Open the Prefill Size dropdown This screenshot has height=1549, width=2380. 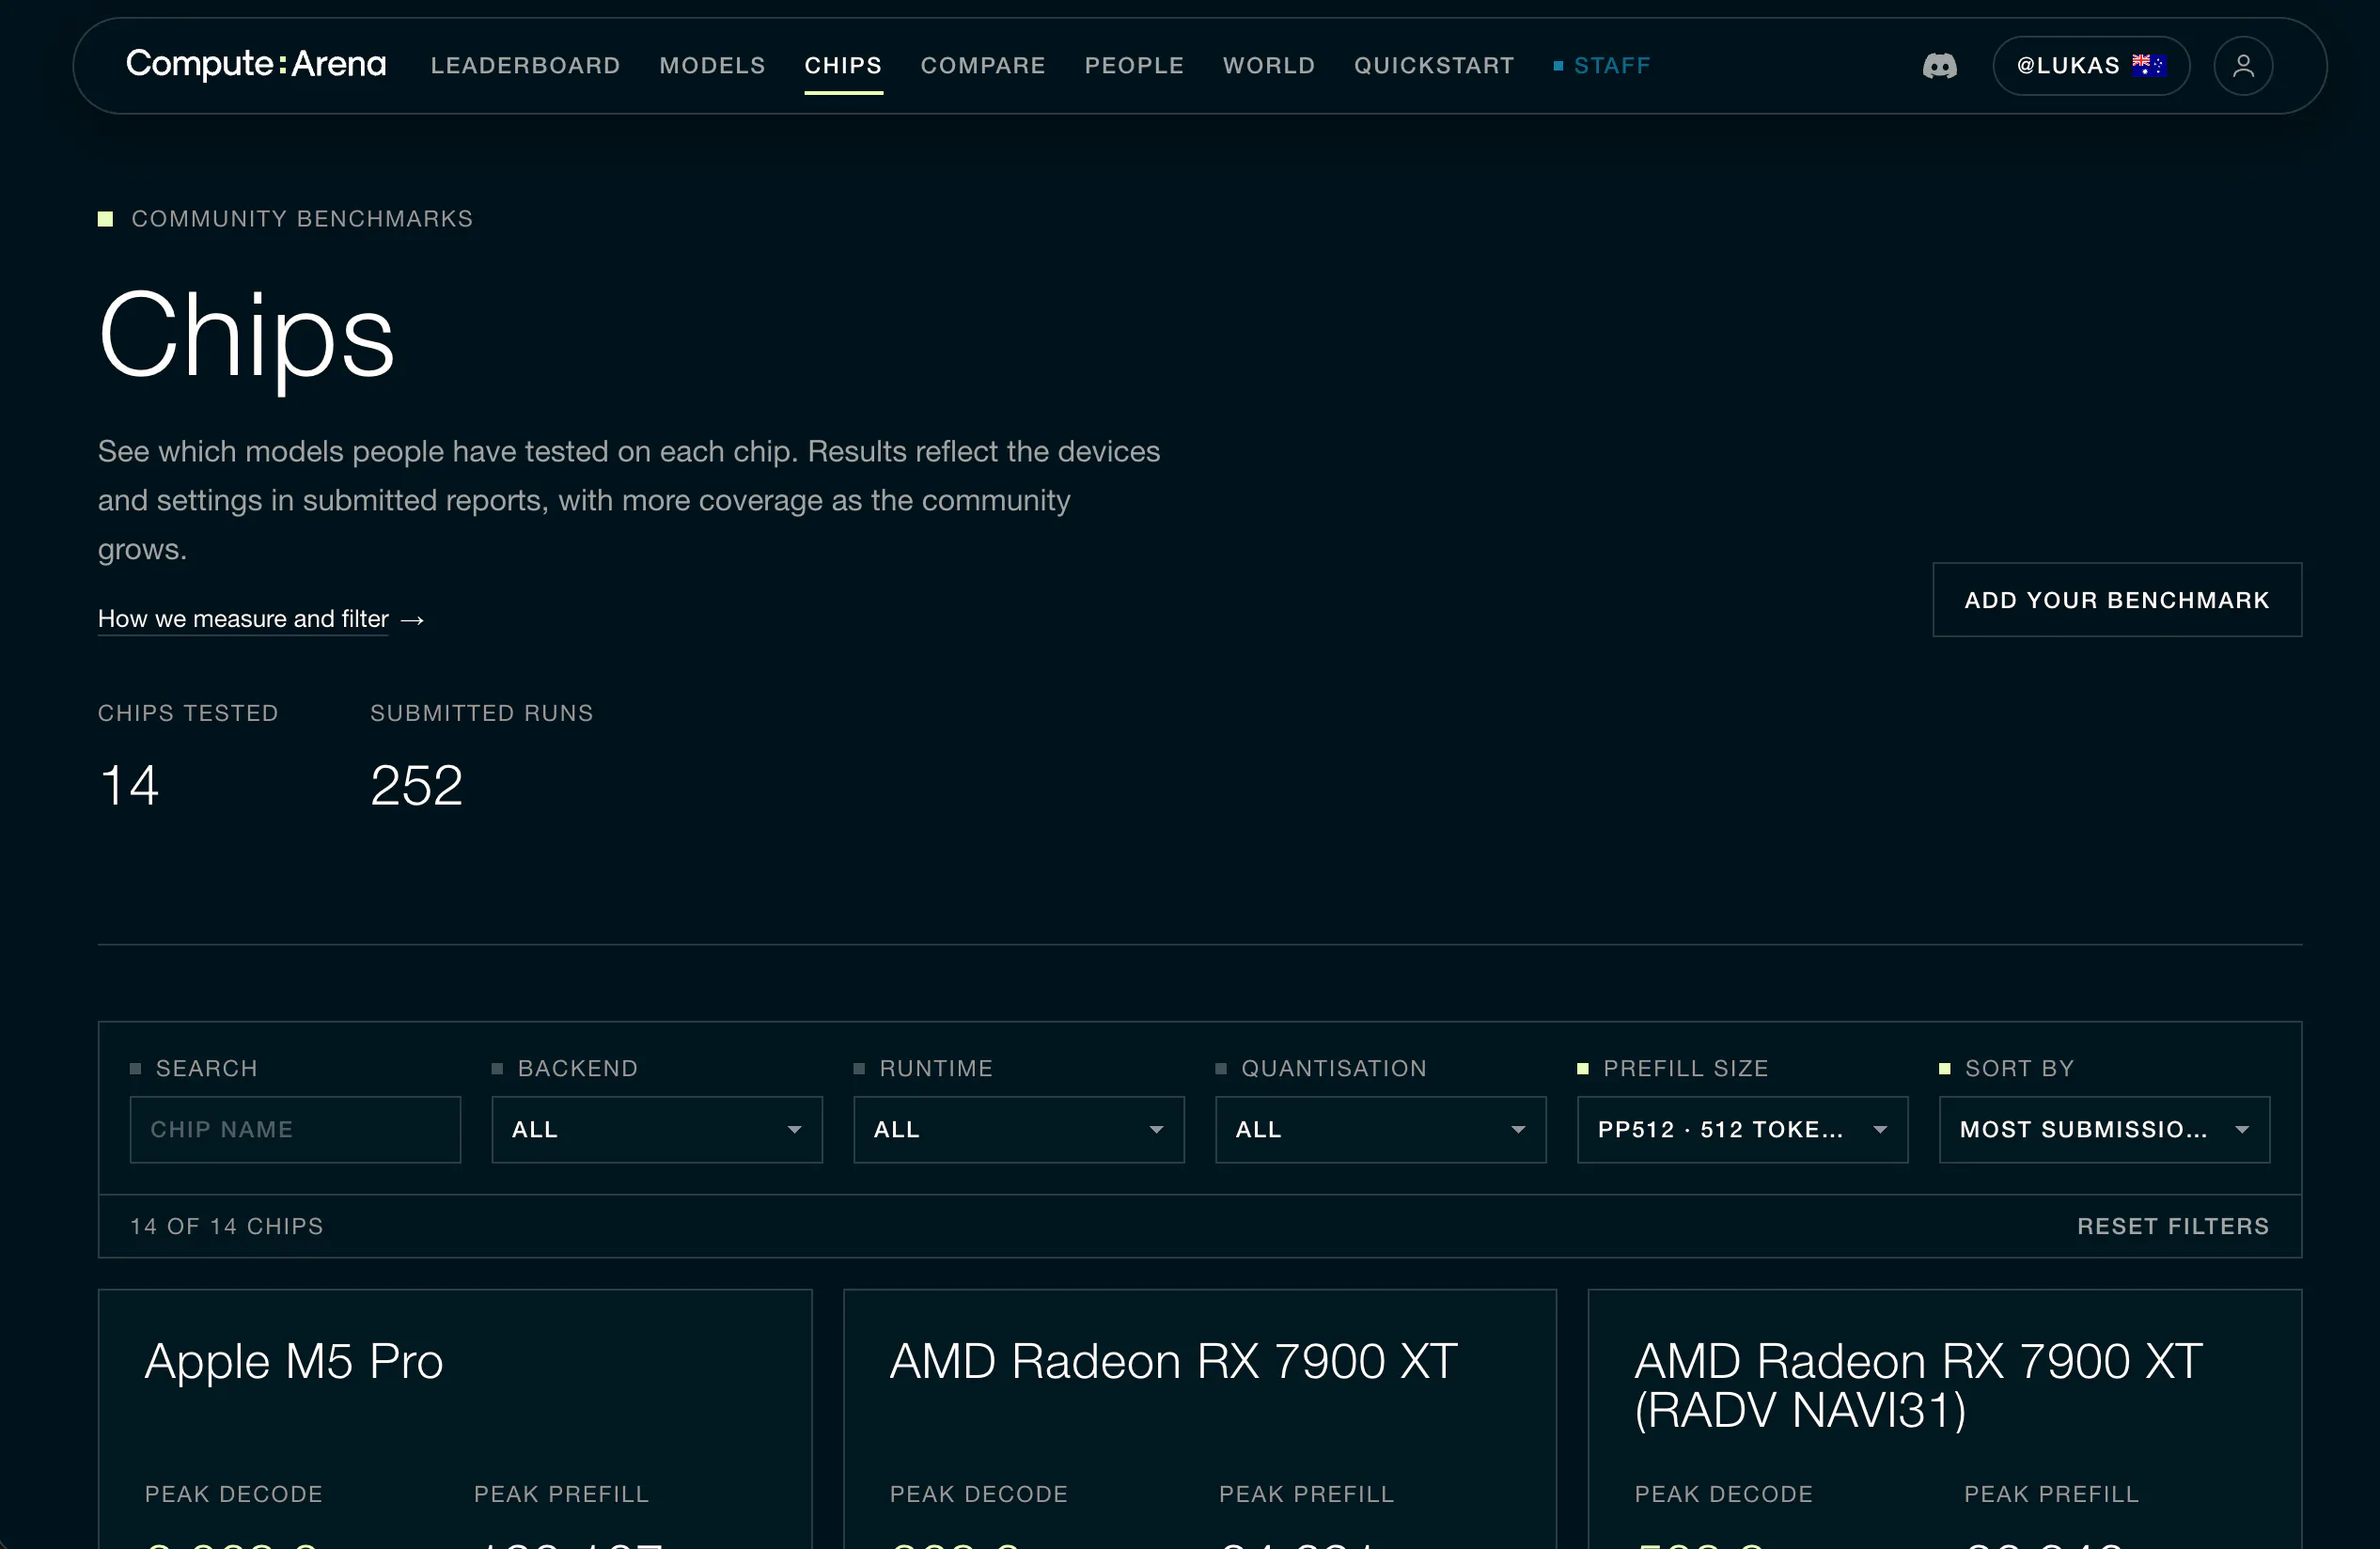pos(1743,1130)
